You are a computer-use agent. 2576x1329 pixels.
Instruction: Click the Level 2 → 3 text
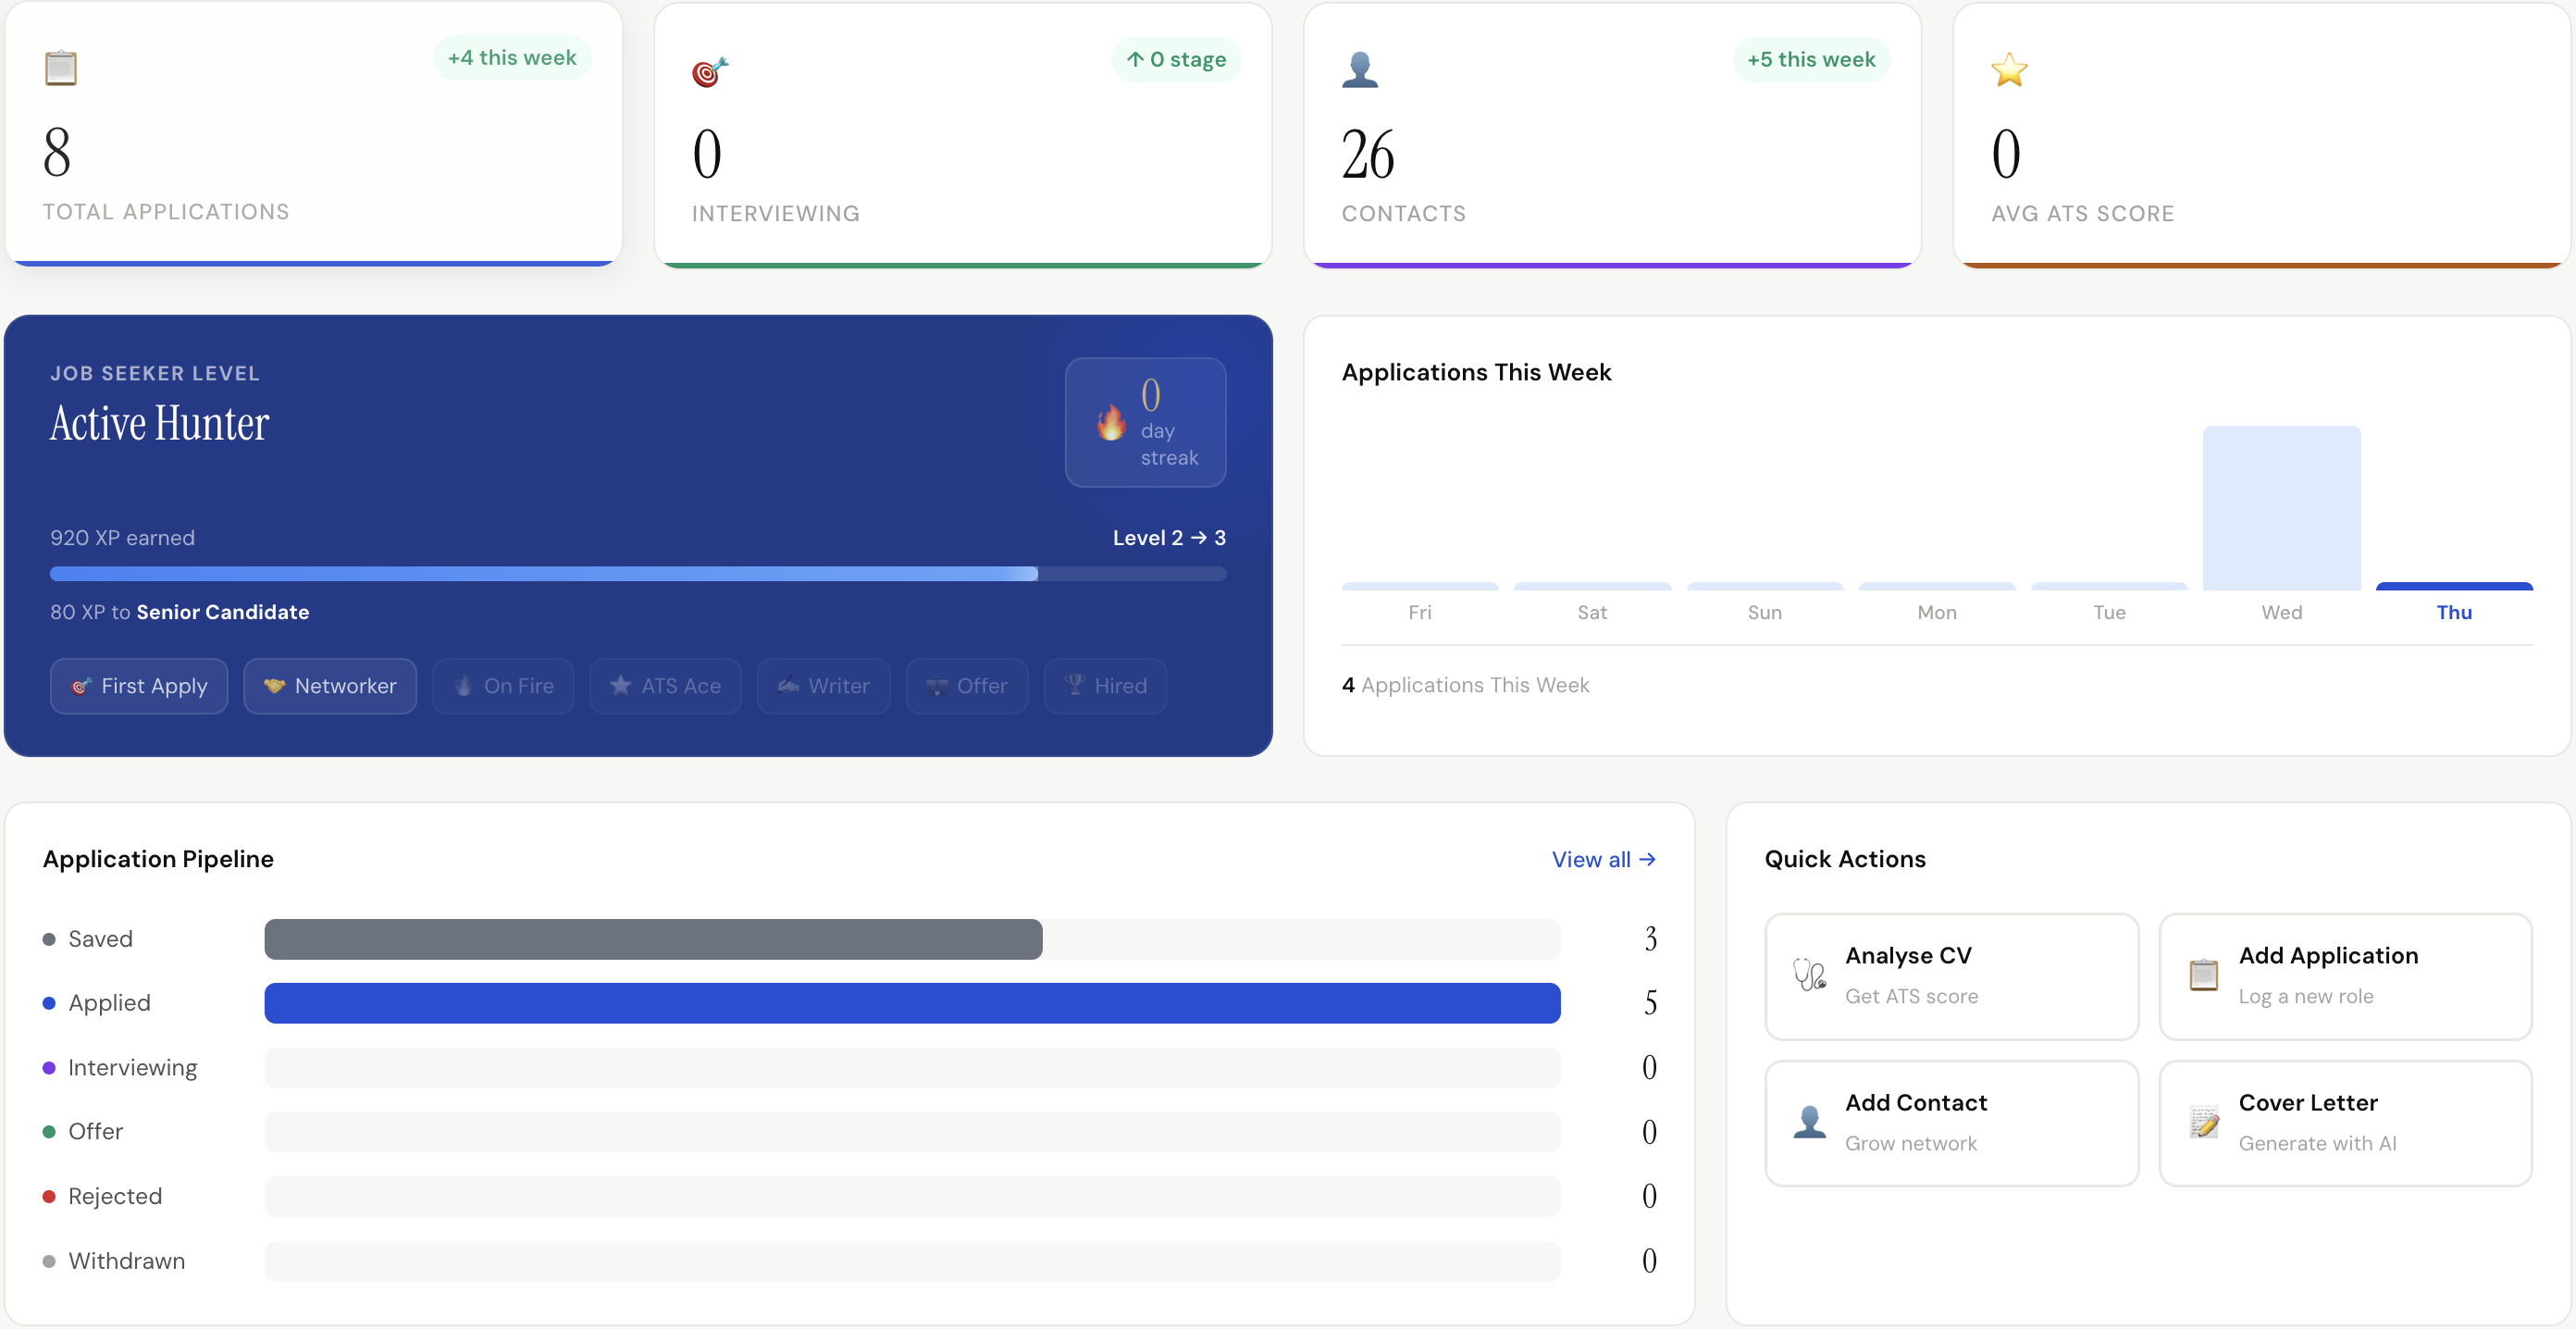[x=1169, y=538]
